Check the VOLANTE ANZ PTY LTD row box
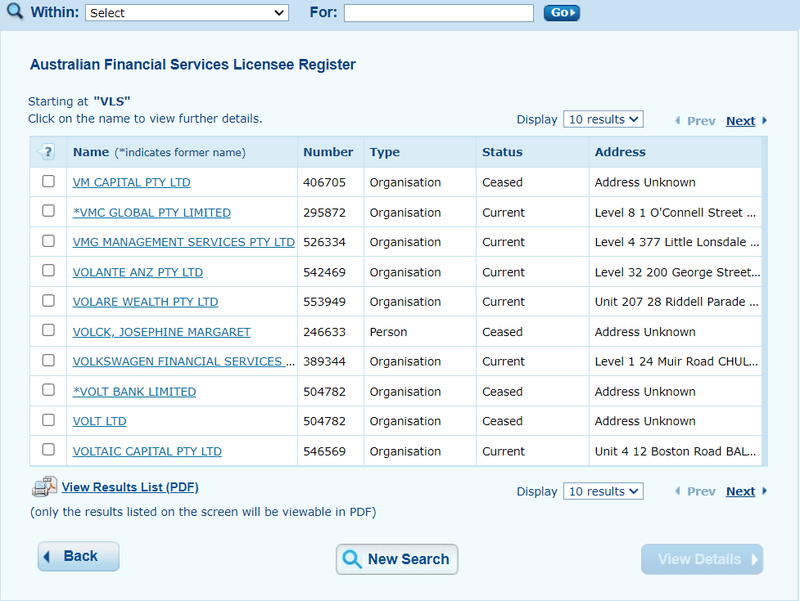800x601 pixels. [x=48, y=270]
